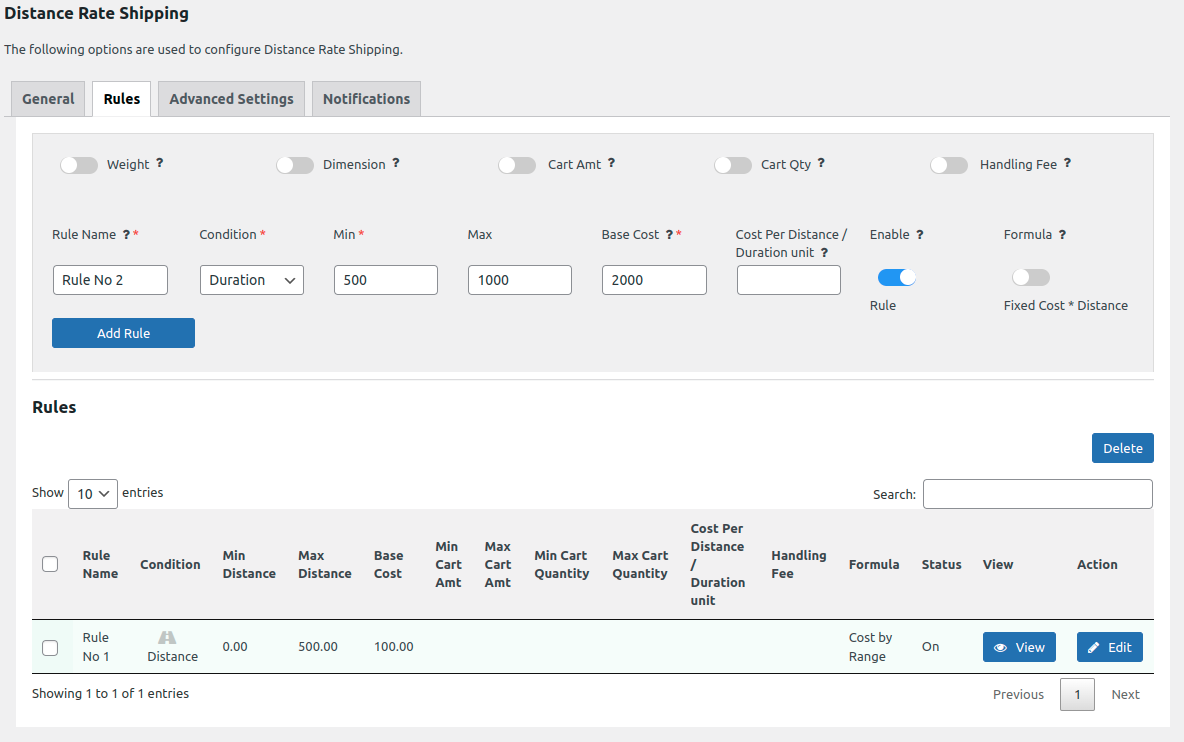The width and height of the screenshot is (1184, 742).
Task: Click the Cart Qty help question mark icon
Action: 821,163
